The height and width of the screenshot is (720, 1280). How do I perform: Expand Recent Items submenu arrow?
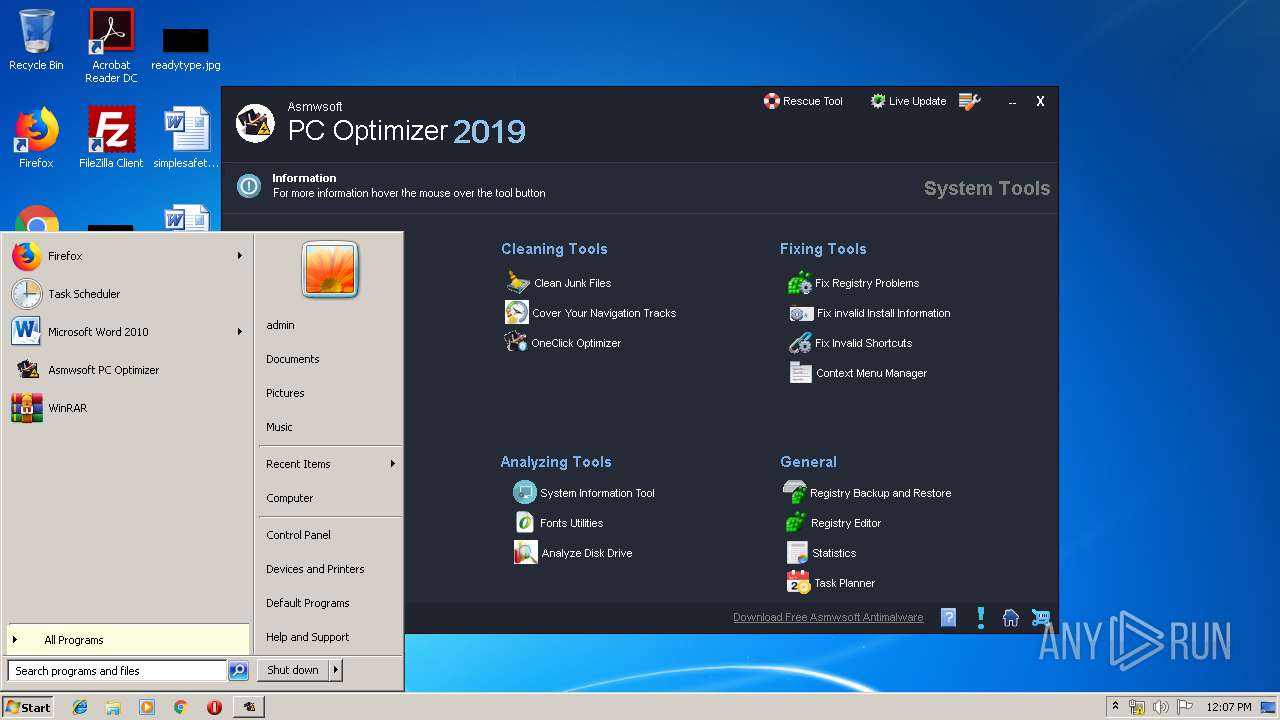[x=393, y=464]
